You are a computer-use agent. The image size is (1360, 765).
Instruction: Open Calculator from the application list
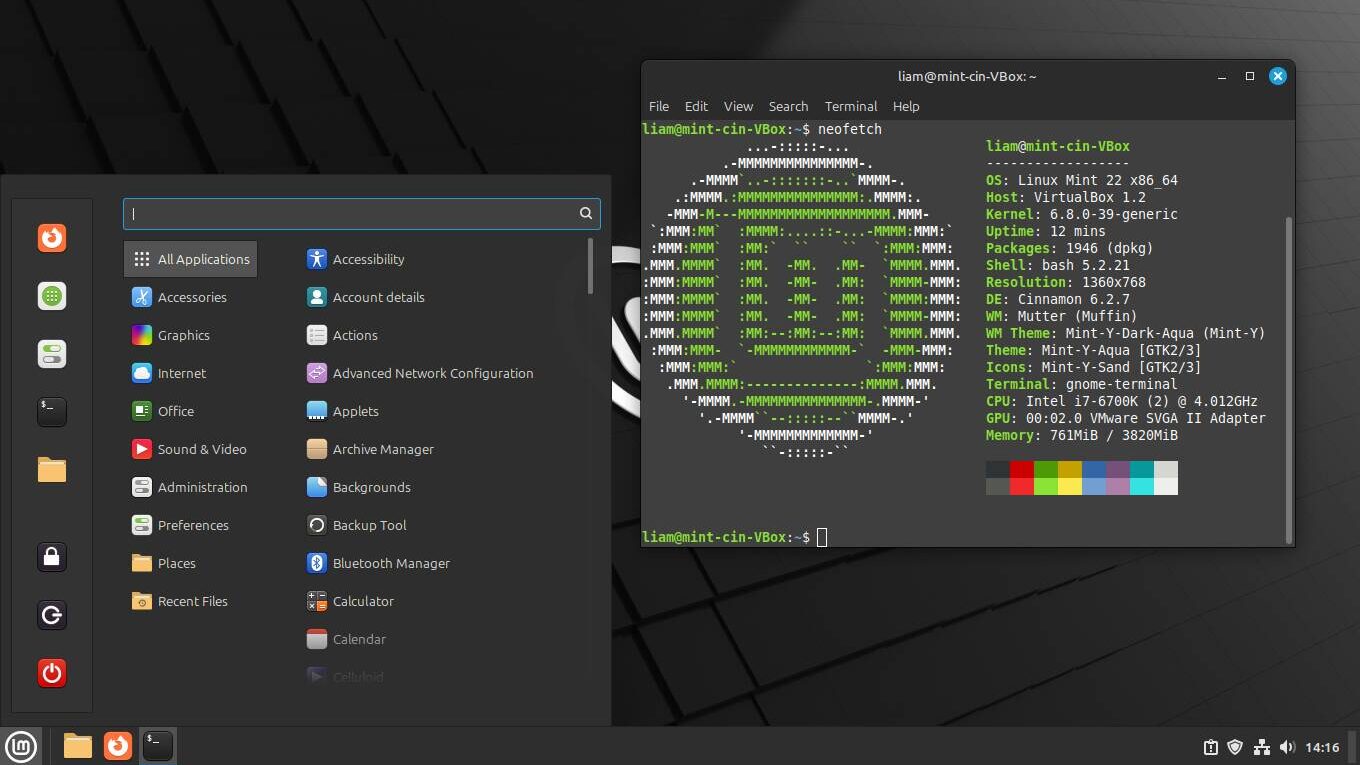360,601
